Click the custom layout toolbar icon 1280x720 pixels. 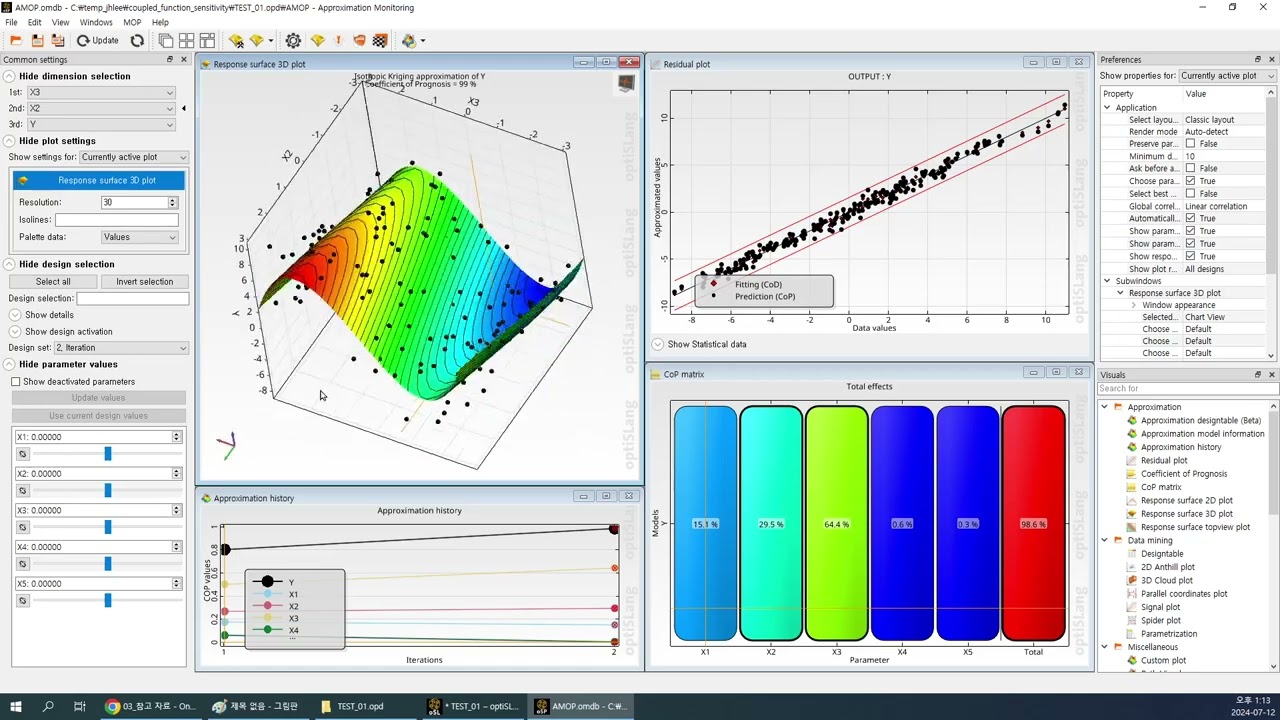[207, 41]
